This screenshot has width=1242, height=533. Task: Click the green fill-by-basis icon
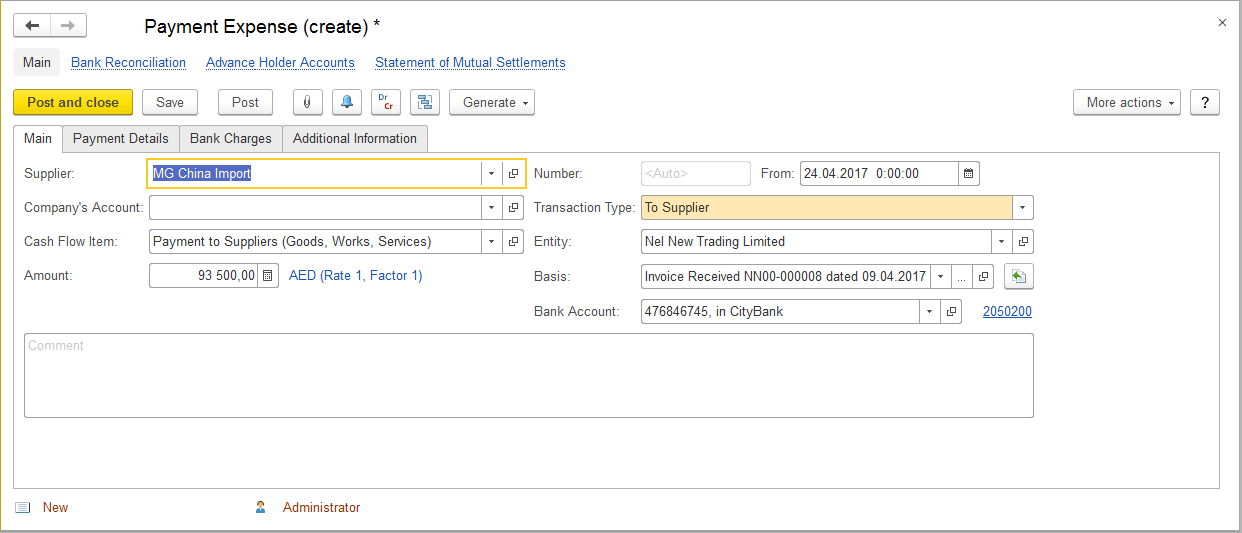click(x=1018, y=277)
